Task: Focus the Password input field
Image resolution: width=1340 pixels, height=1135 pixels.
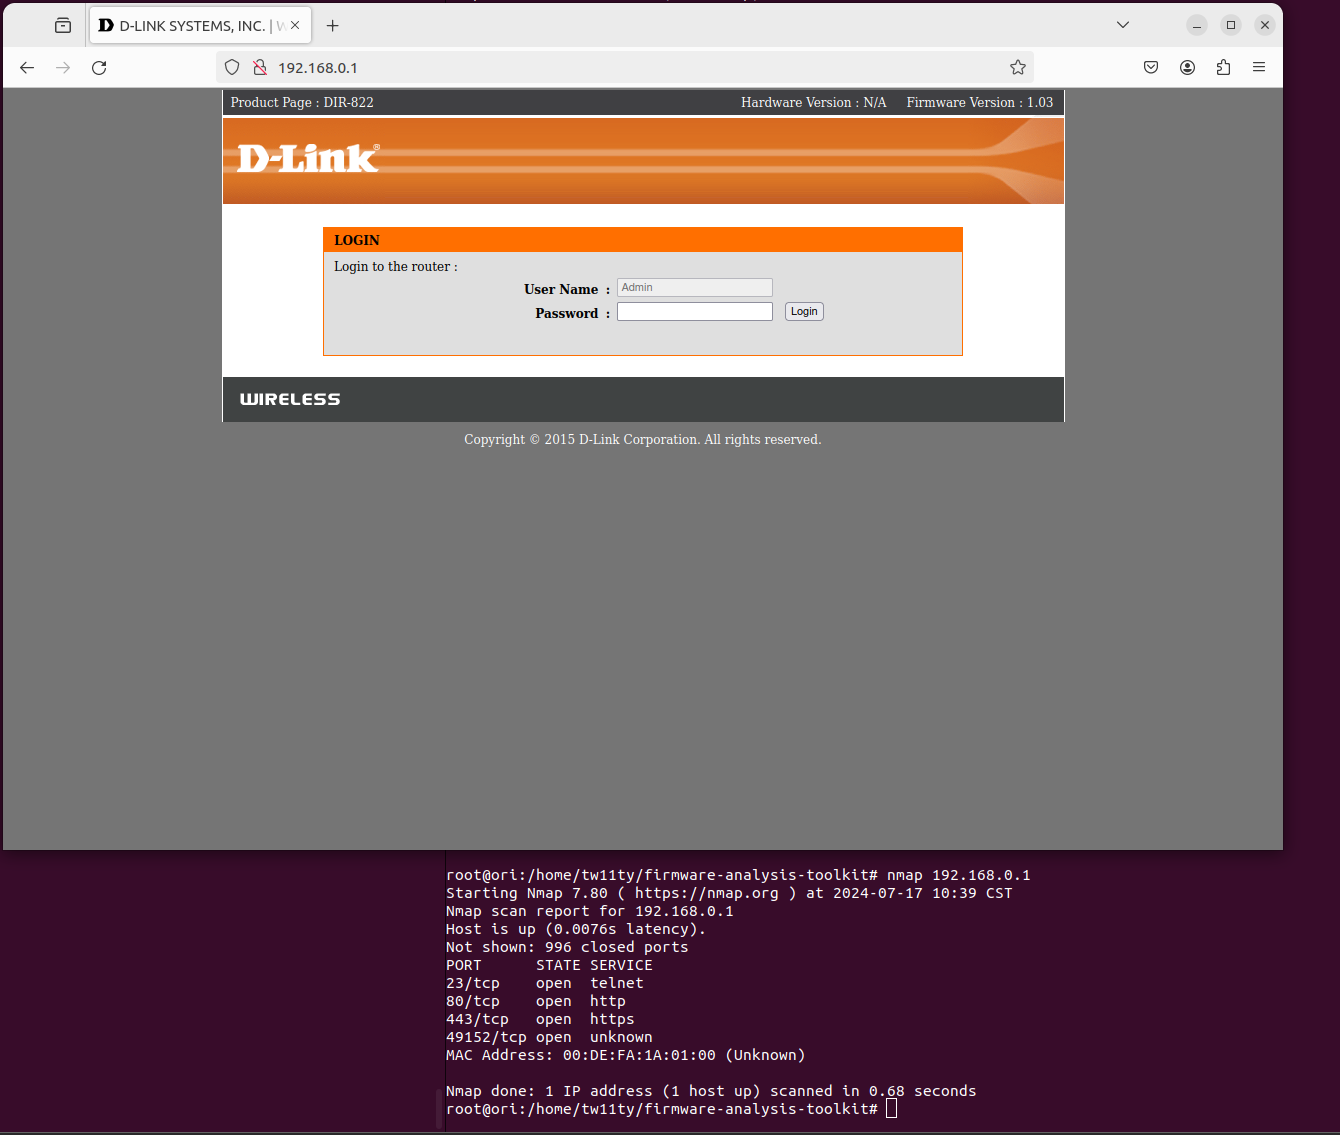Action: (x=695, y=312)
